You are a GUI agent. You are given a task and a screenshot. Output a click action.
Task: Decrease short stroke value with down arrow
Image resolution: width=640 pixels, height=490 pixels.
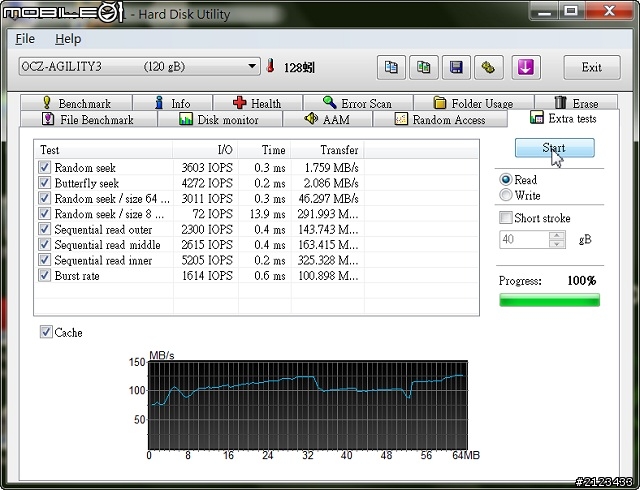557,244
